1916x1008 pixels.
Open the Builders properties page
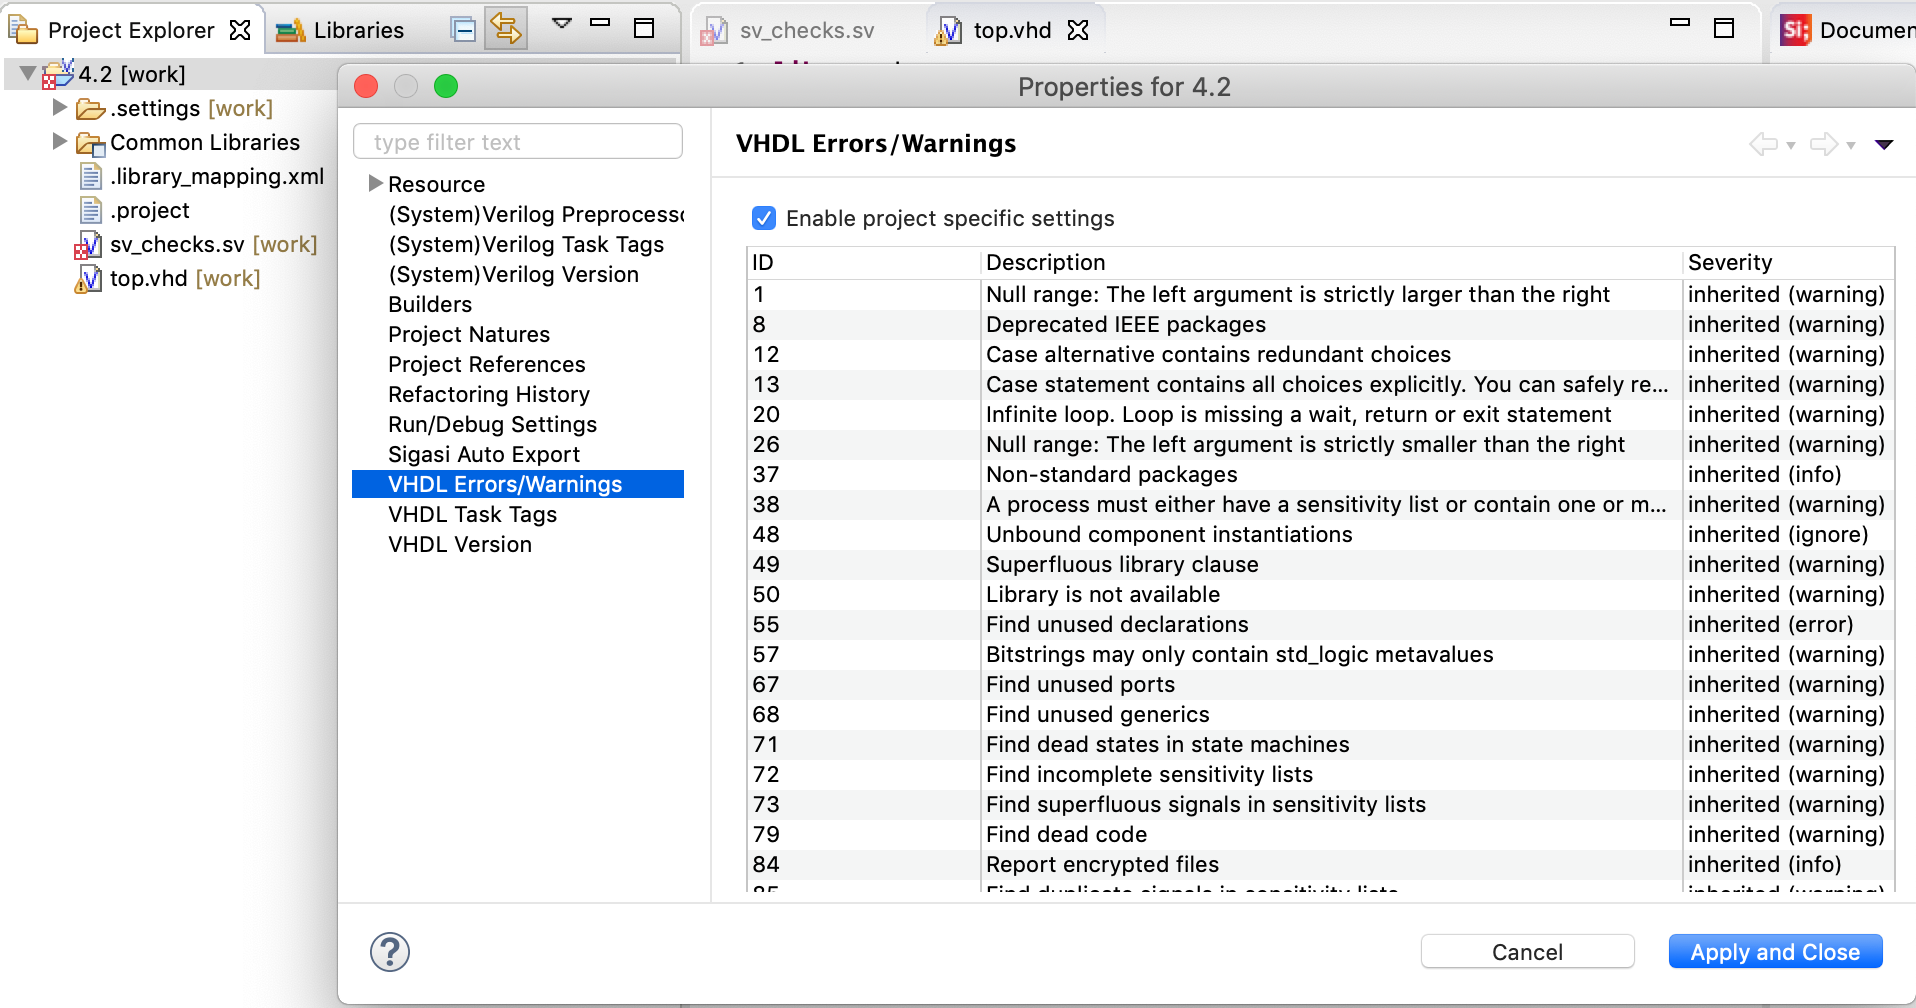click(430, 304)
